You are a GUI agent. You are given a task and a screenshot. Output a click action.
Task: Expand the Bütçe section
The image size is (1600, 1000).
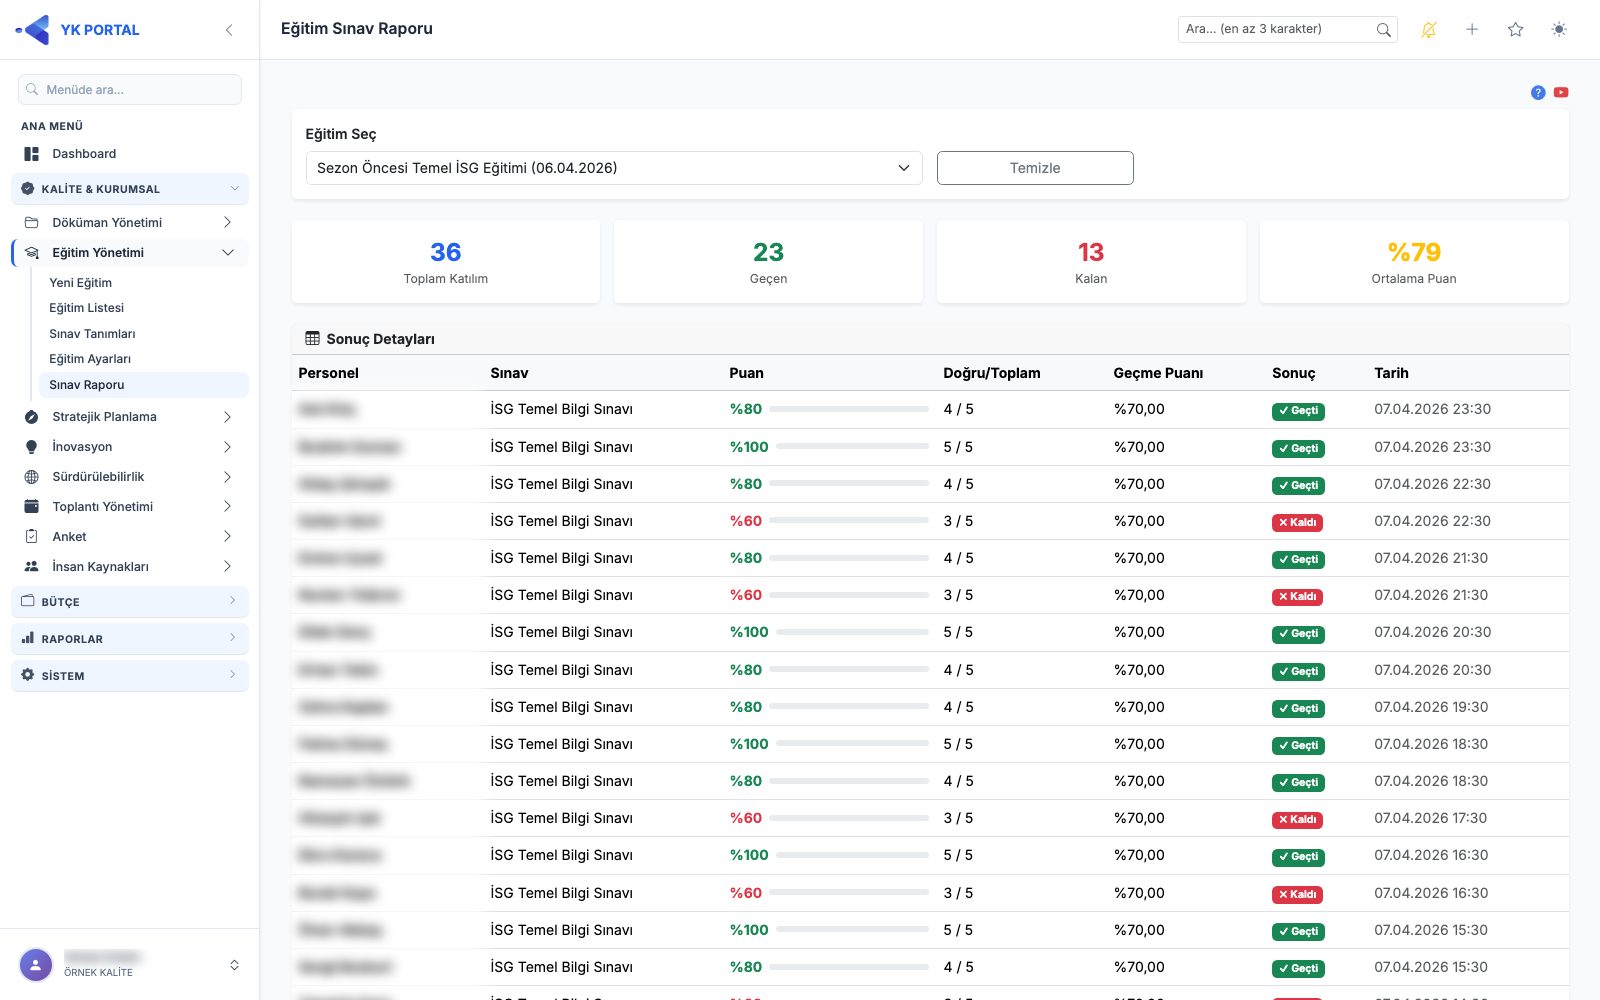coord(130,602)
